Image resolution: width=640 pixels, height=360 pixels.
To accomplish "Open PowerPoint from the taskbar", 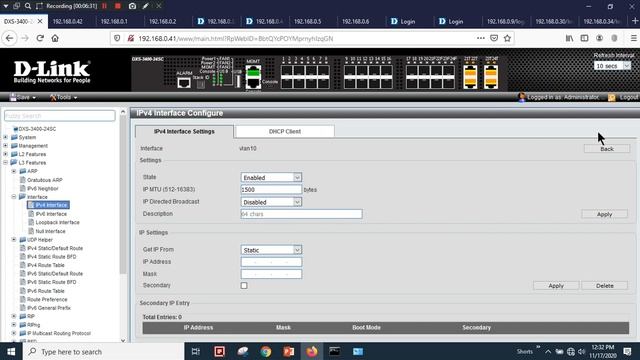I will [x=289, y=351].
